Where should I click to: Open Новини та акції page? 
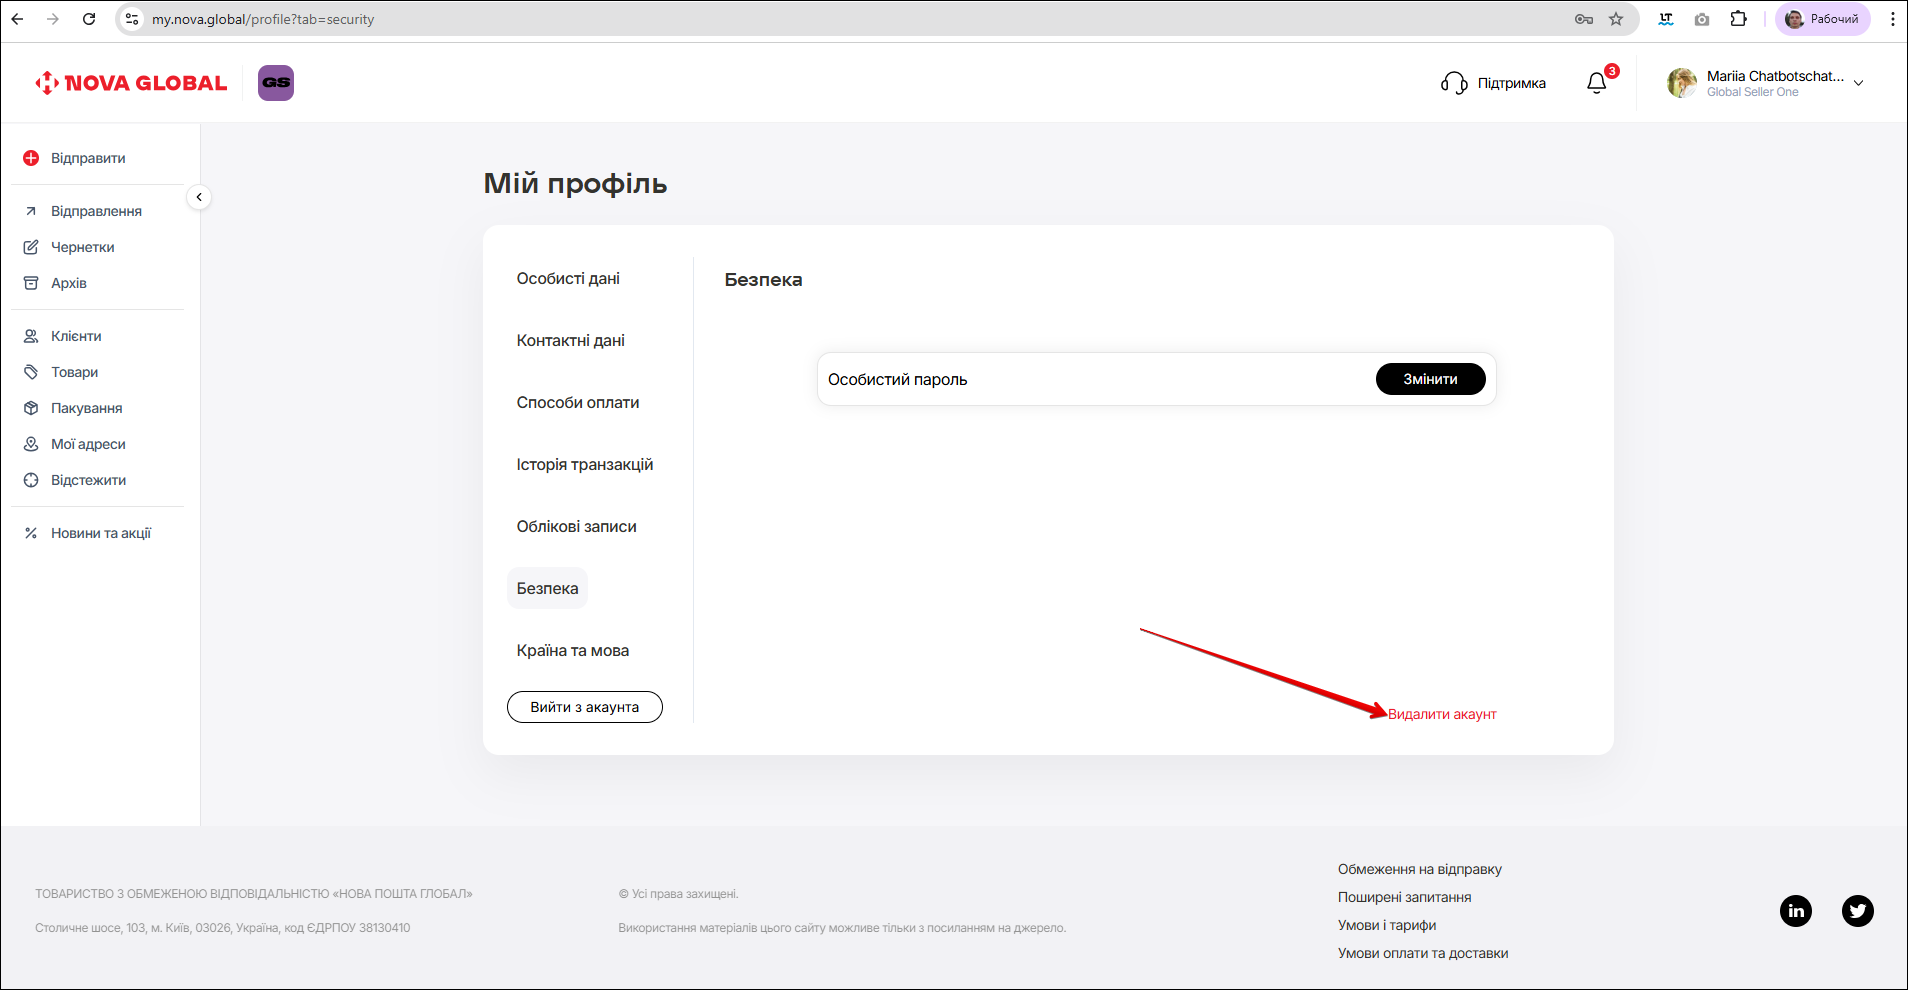[101, 533]
